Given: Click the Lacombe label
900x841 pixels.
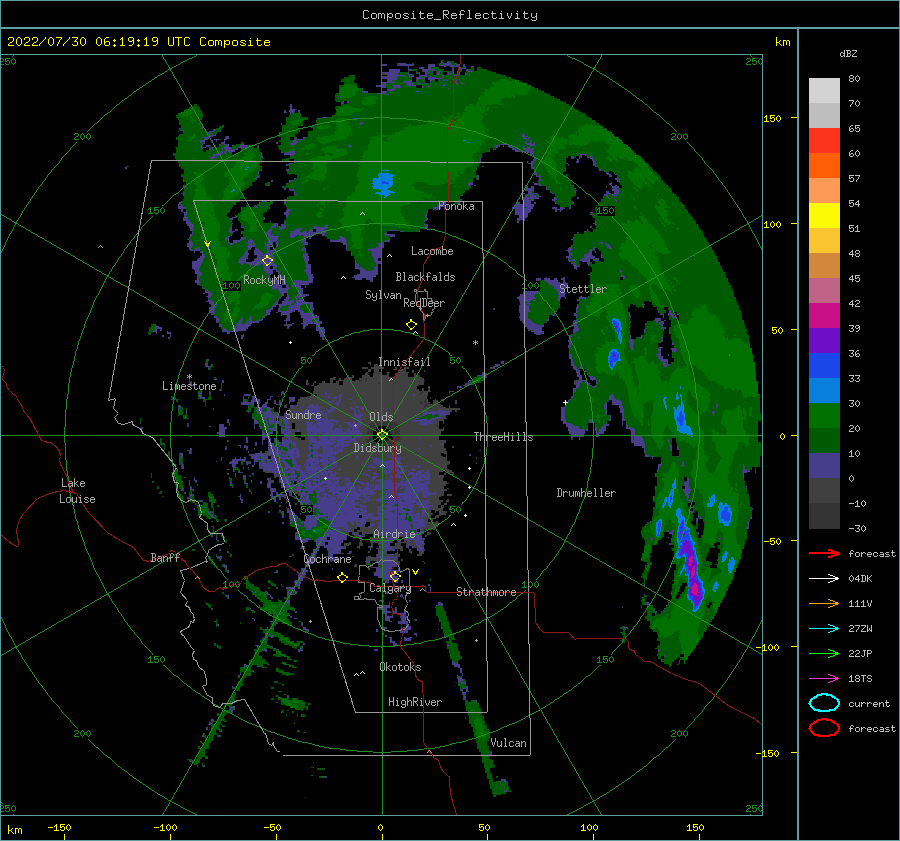Looking at the screenshot, I should (x=432, y=251).
